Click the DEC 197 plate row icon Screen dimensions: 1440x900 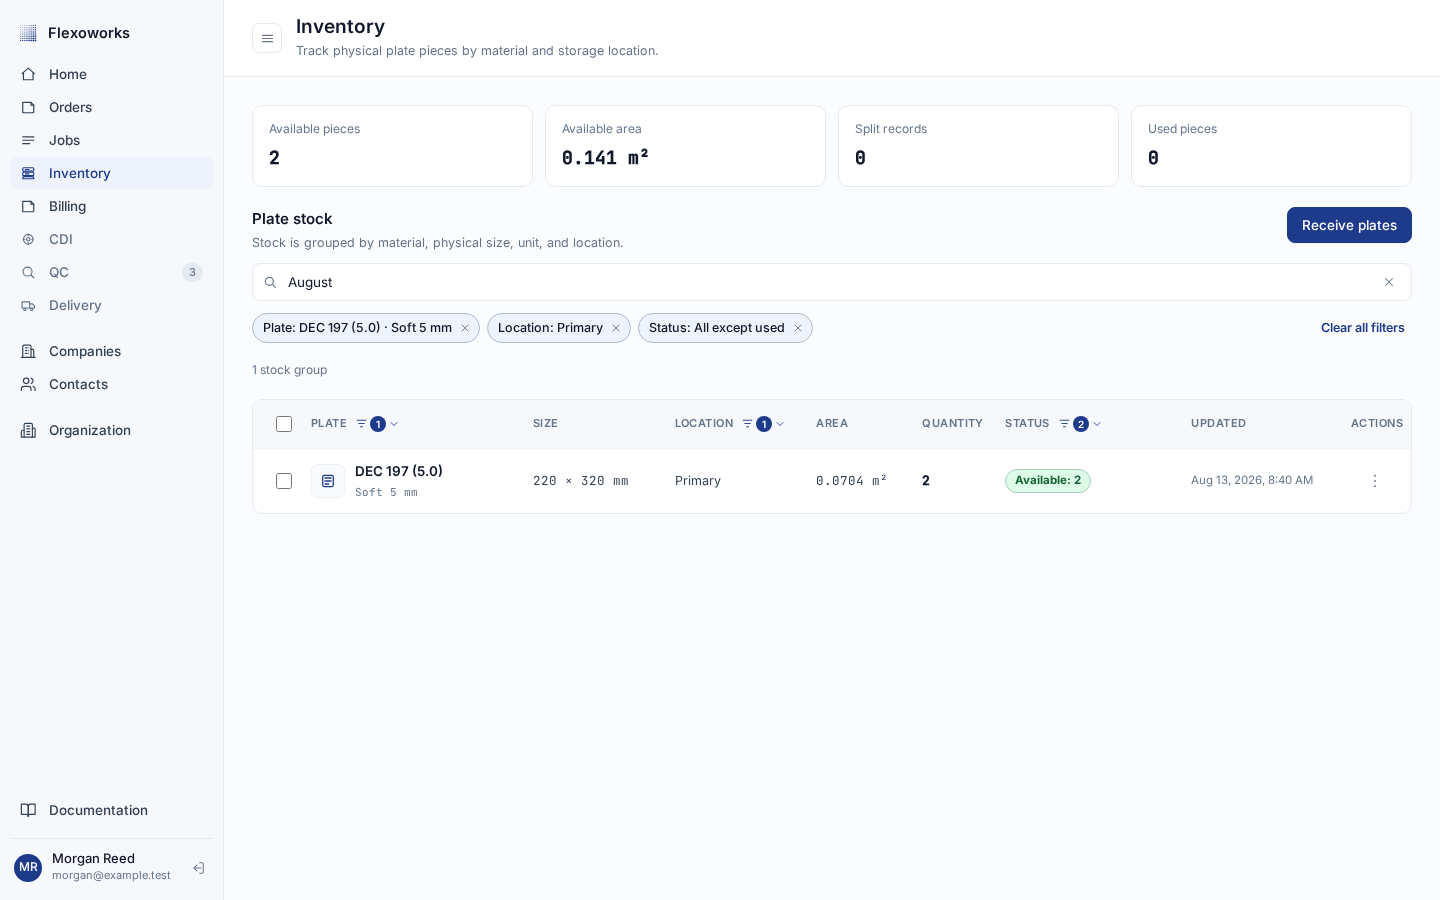(x=328, y=481)
